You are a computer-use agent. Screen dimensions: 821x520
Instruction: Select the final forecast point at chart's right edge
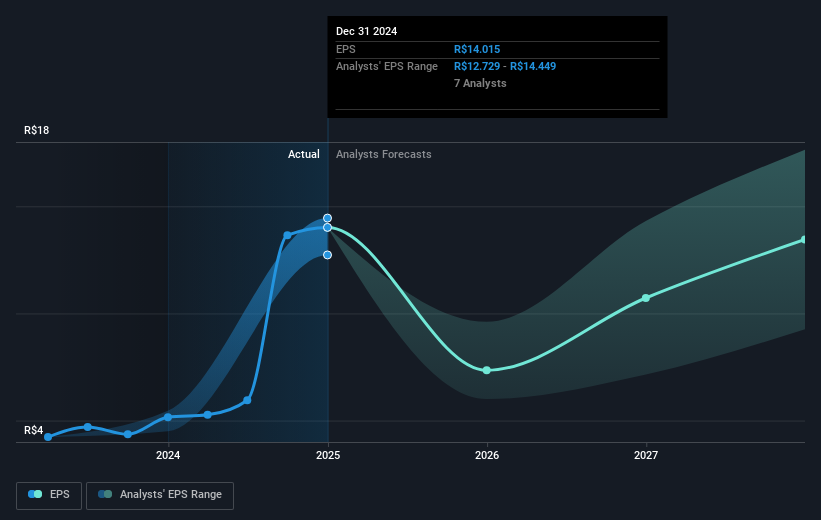[x=804, y=240]
